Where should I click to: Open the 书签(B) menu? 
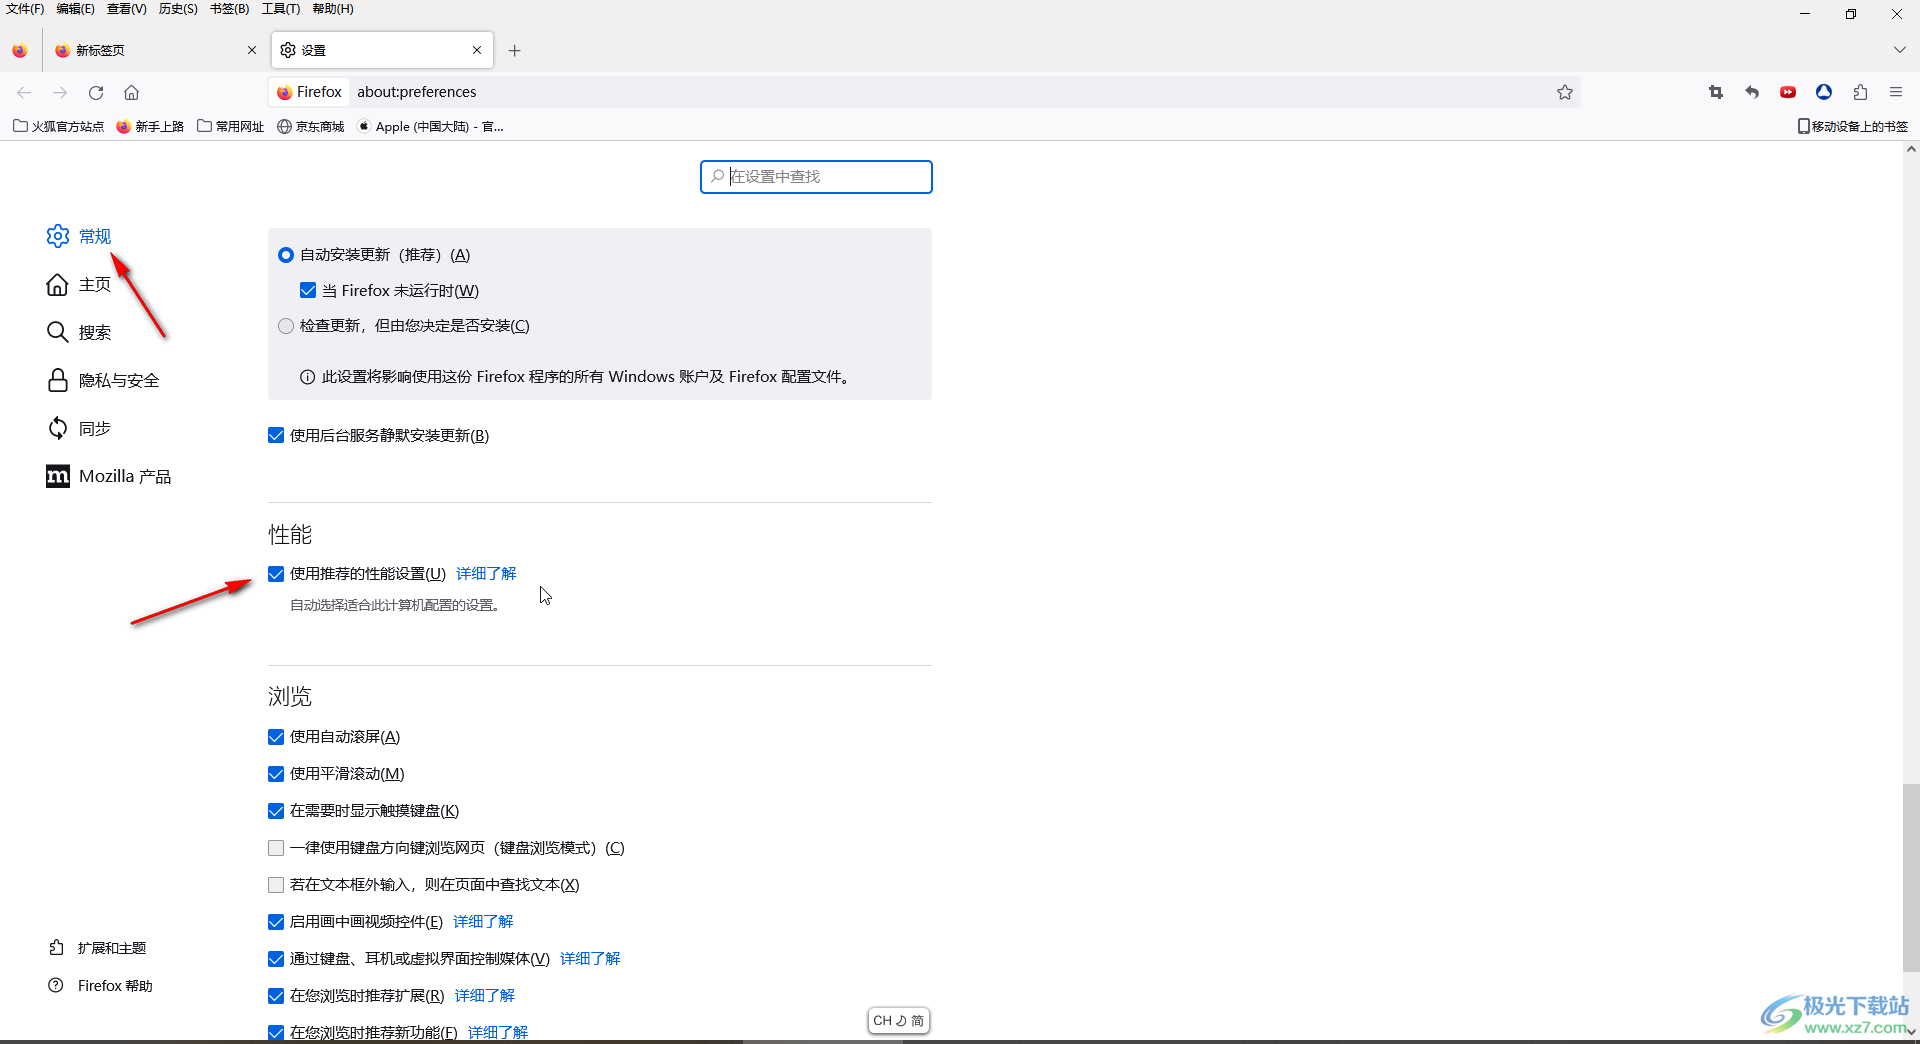tap(229, 9)
